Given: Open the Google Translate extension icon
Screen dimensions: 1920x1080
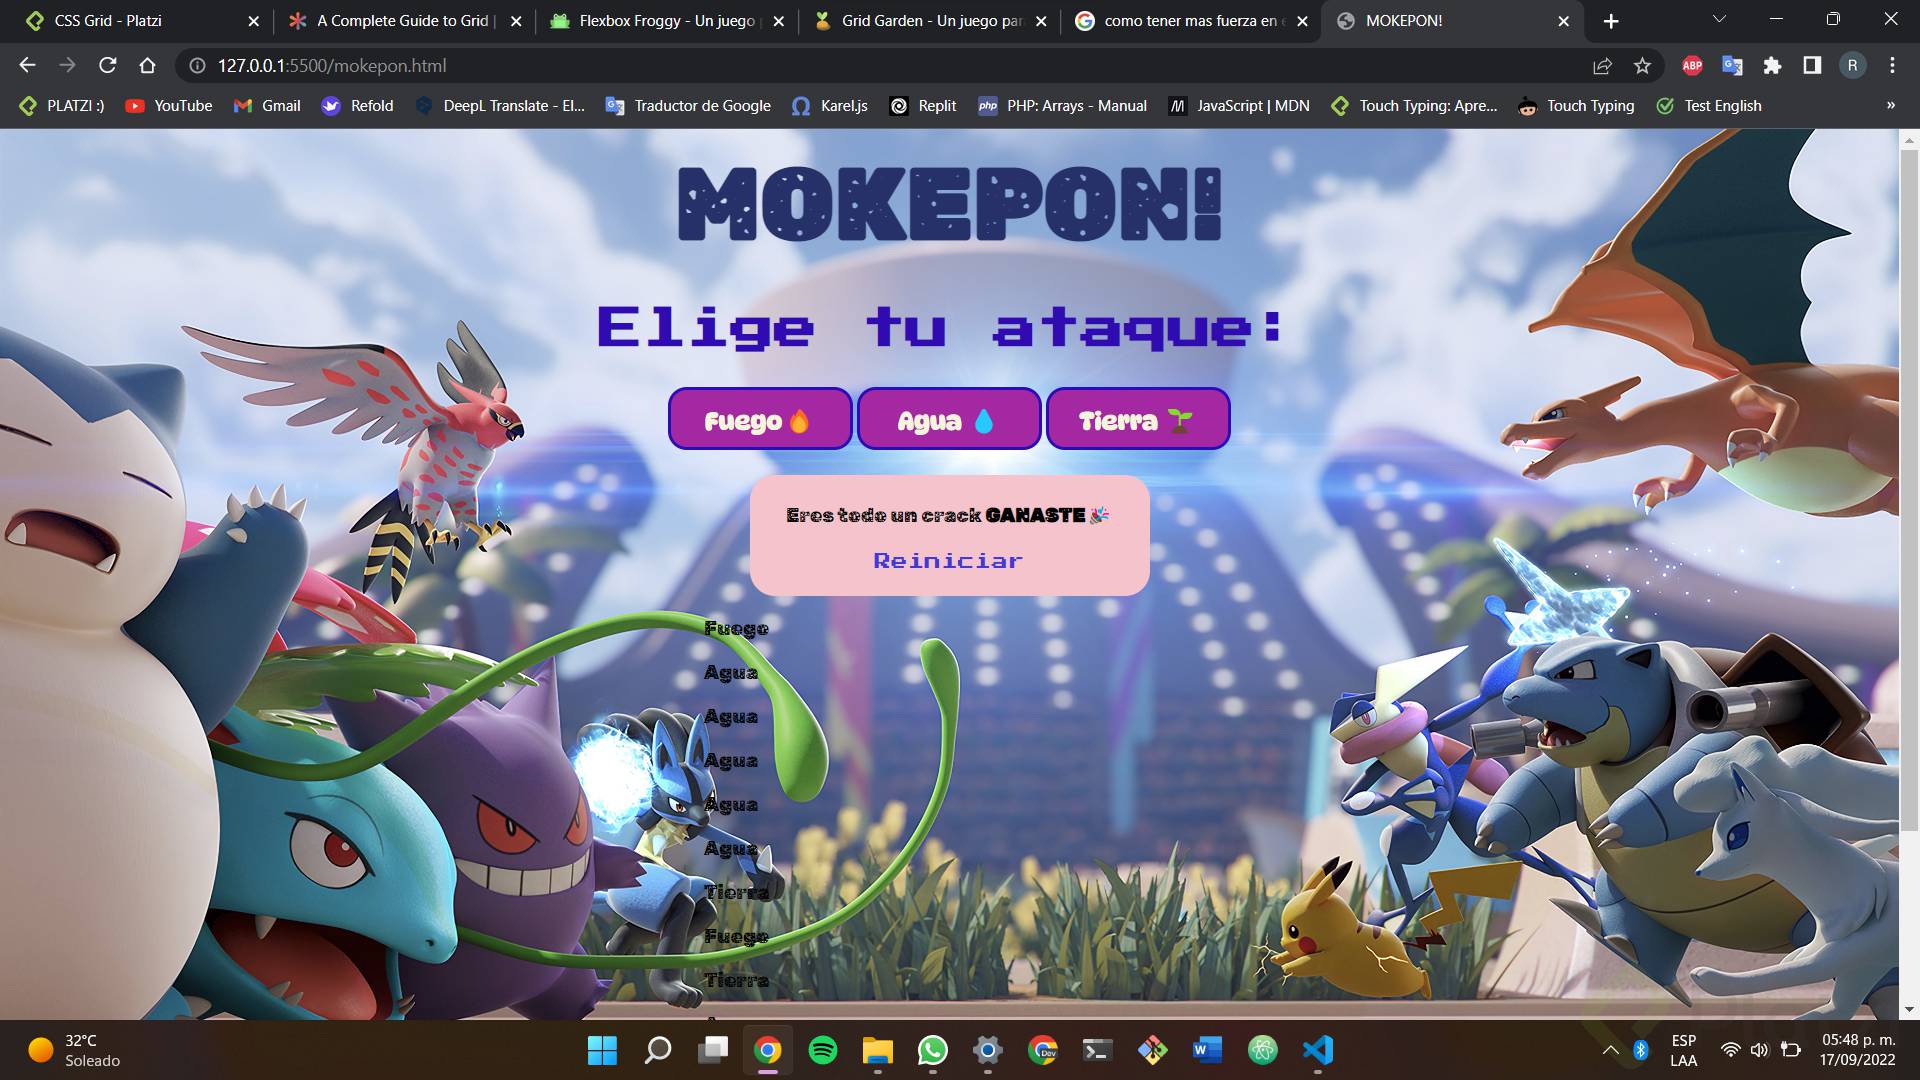Looking at the screenshot, I should tap(1732, 66).
